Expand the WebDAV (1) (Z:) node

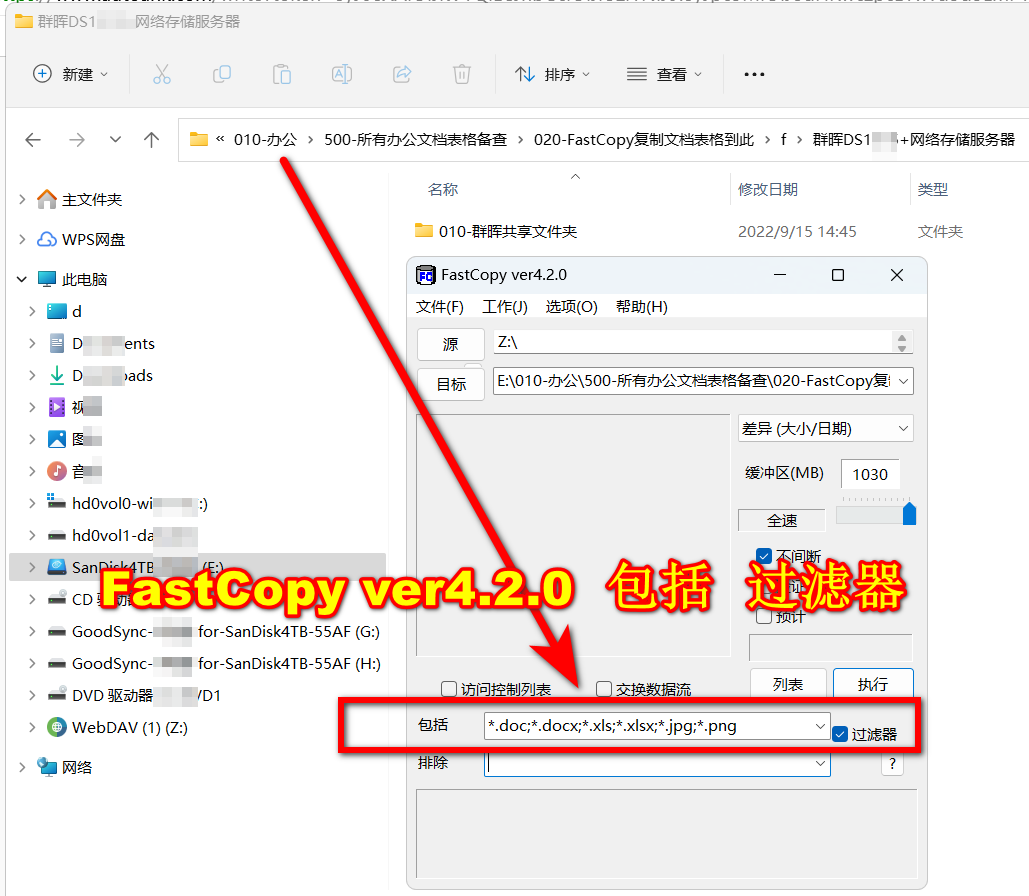[32, 727]
